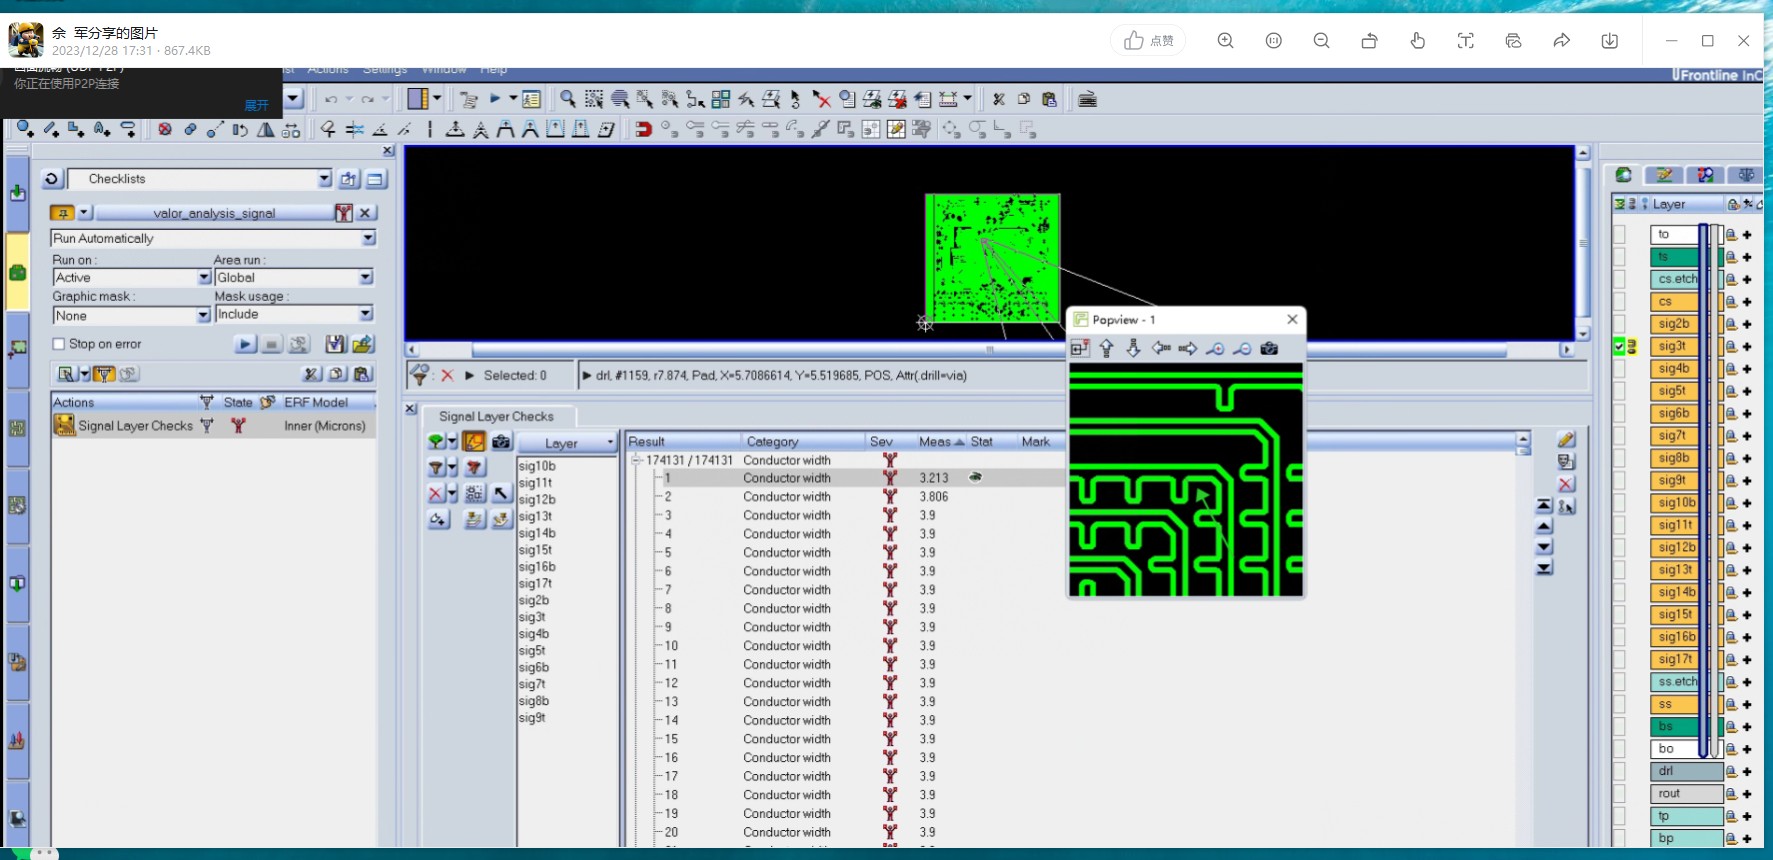Open the second pencil tab in layer panel
The height and width of the screenshot is (860, 1773).
1665,175
